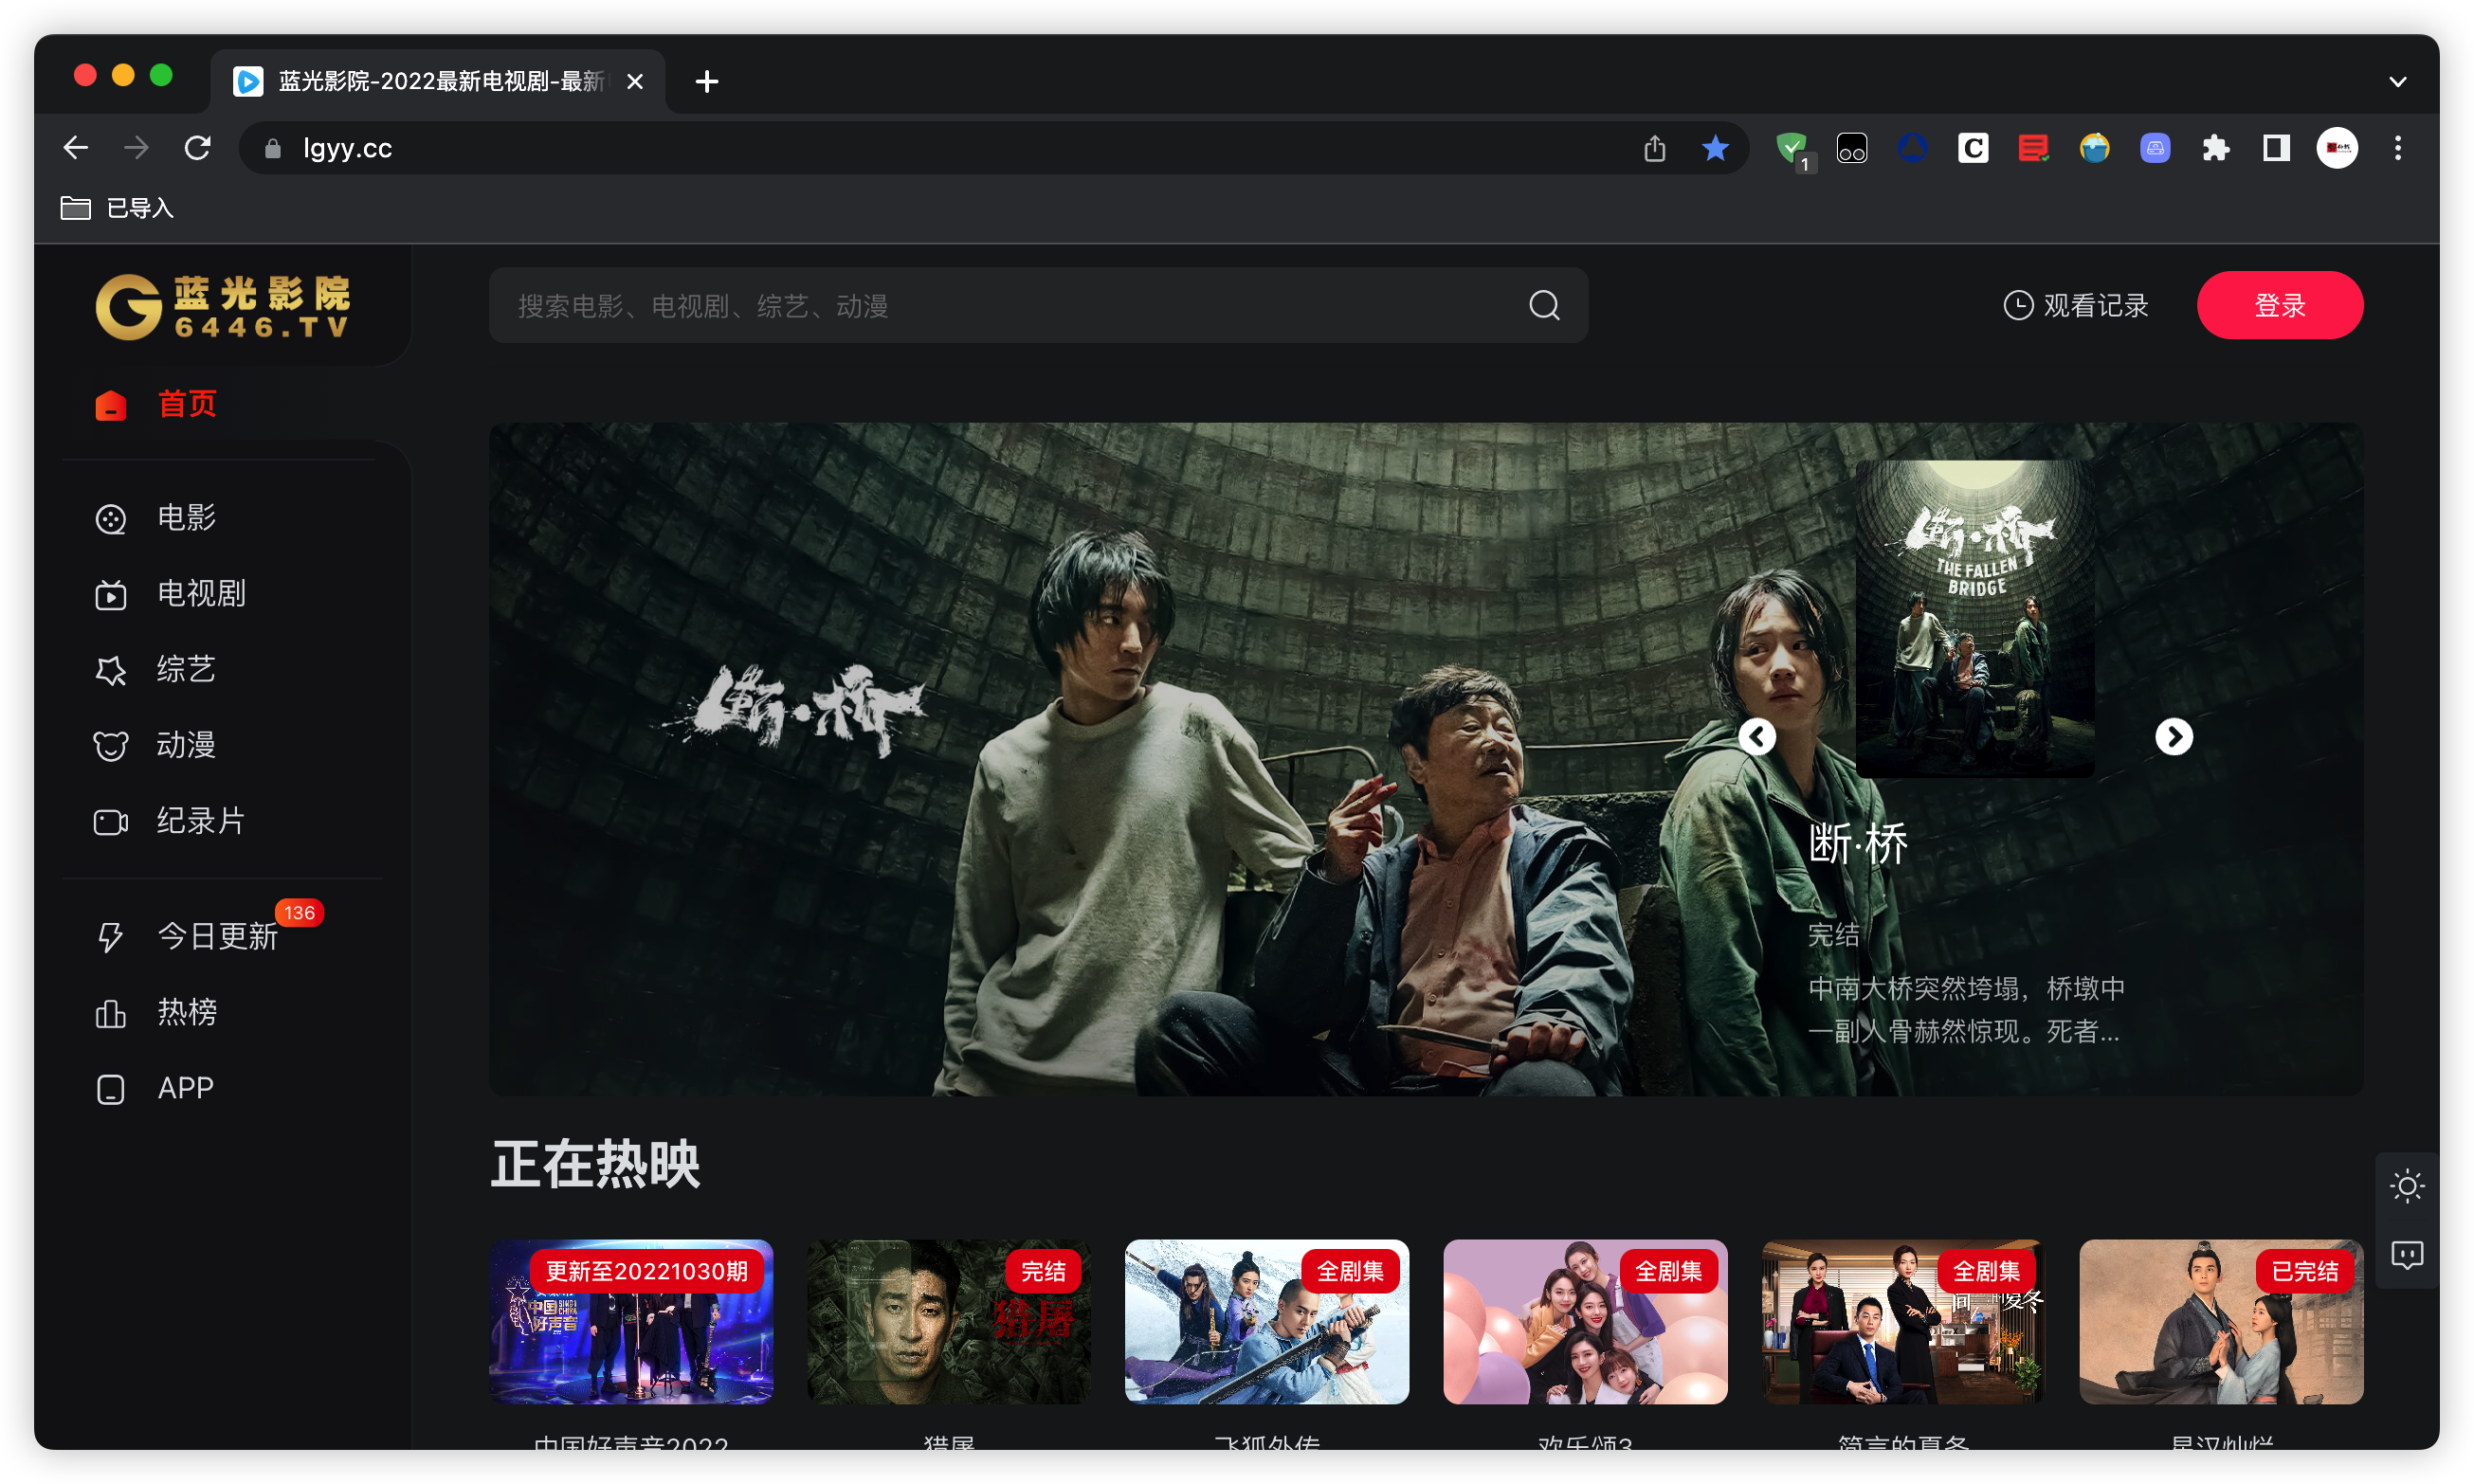Click the share icon in address bar
The image size is (2474, 1484).
[x=1654, y=148]
